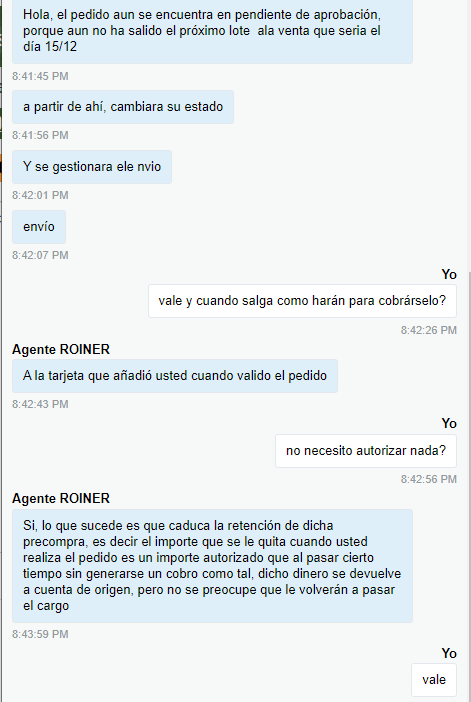Image resolution: width=471 pixels, height=702 pixels.
Task: Click the "envío" correction message bubble
Action: 39,227
